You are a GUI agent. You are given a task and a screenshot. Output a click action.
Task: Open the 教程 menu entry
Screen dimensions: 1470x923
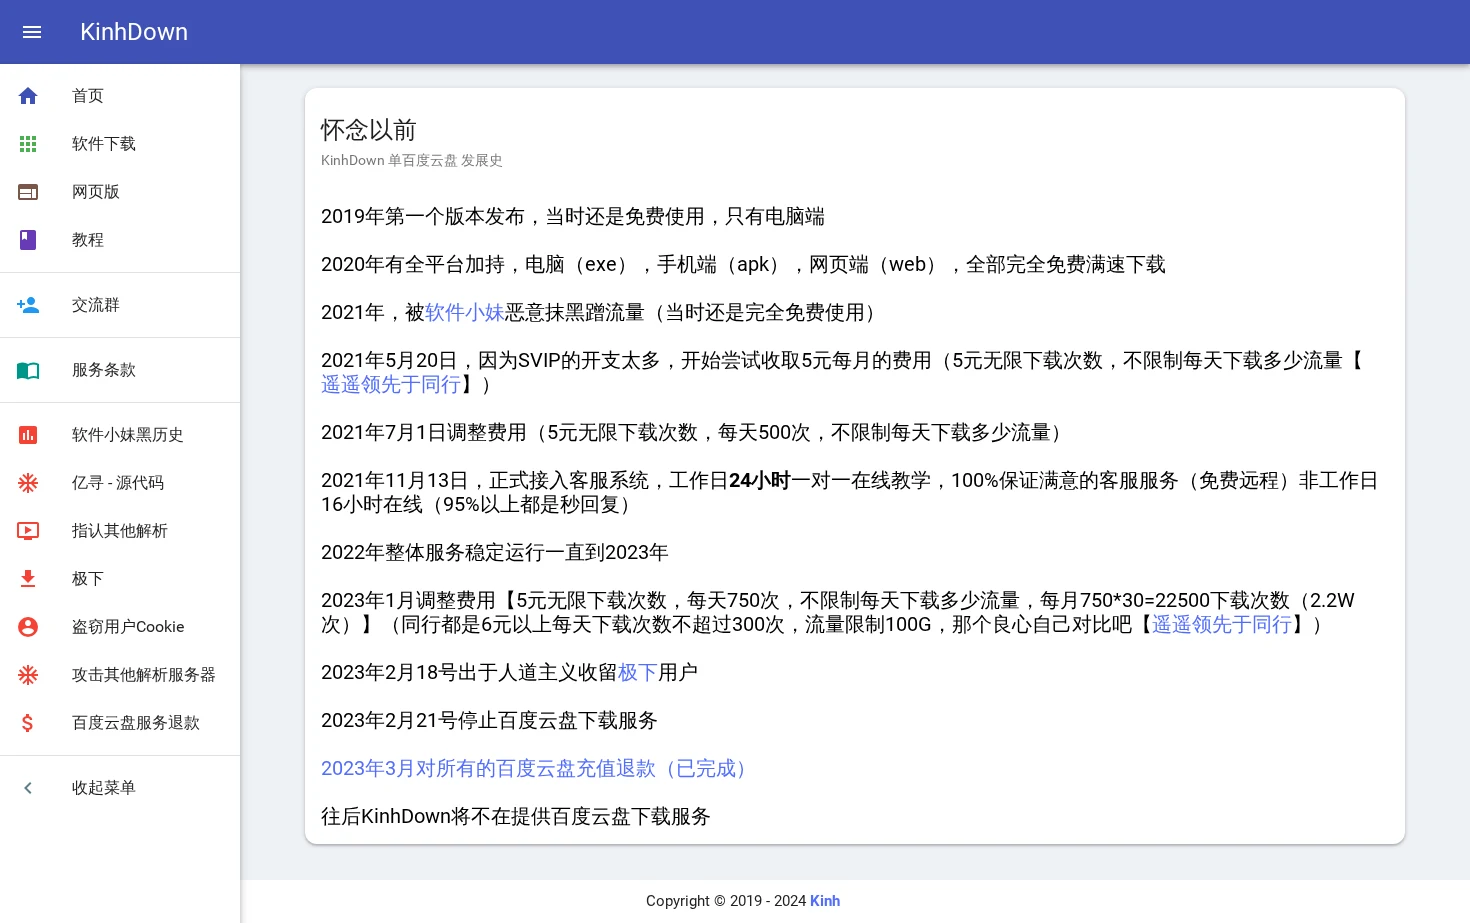[120, 240]
